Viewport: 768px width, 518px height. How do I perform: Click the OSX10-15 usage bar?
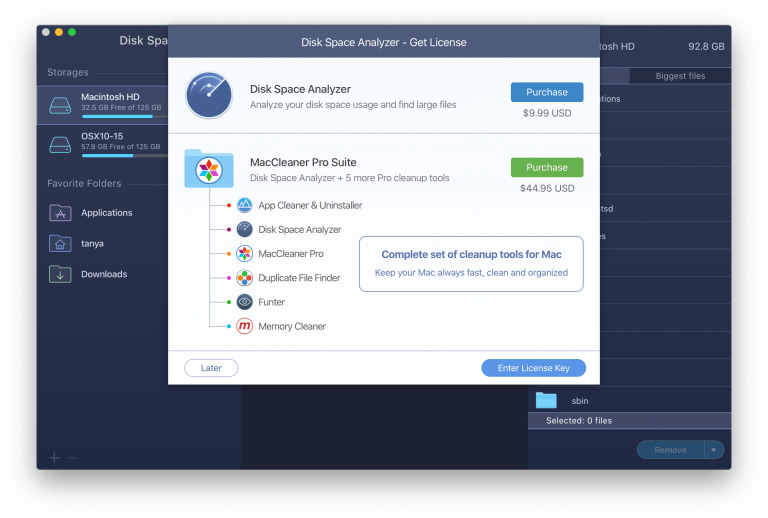pos(125,156)
